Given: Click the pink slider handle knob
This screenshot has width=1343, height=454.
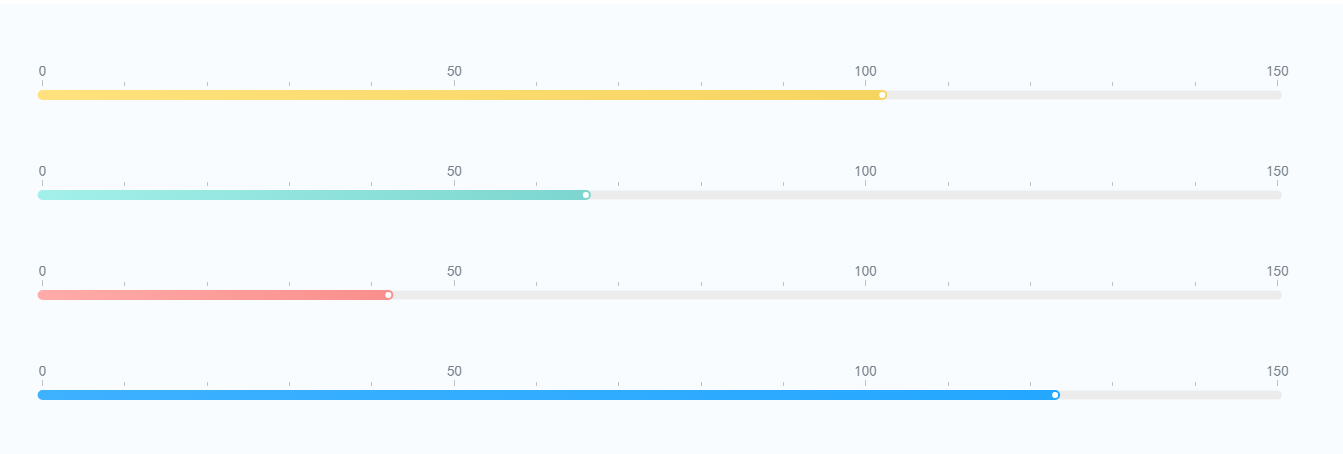Looking at the screenshot, I should click(x=388, y=295).
